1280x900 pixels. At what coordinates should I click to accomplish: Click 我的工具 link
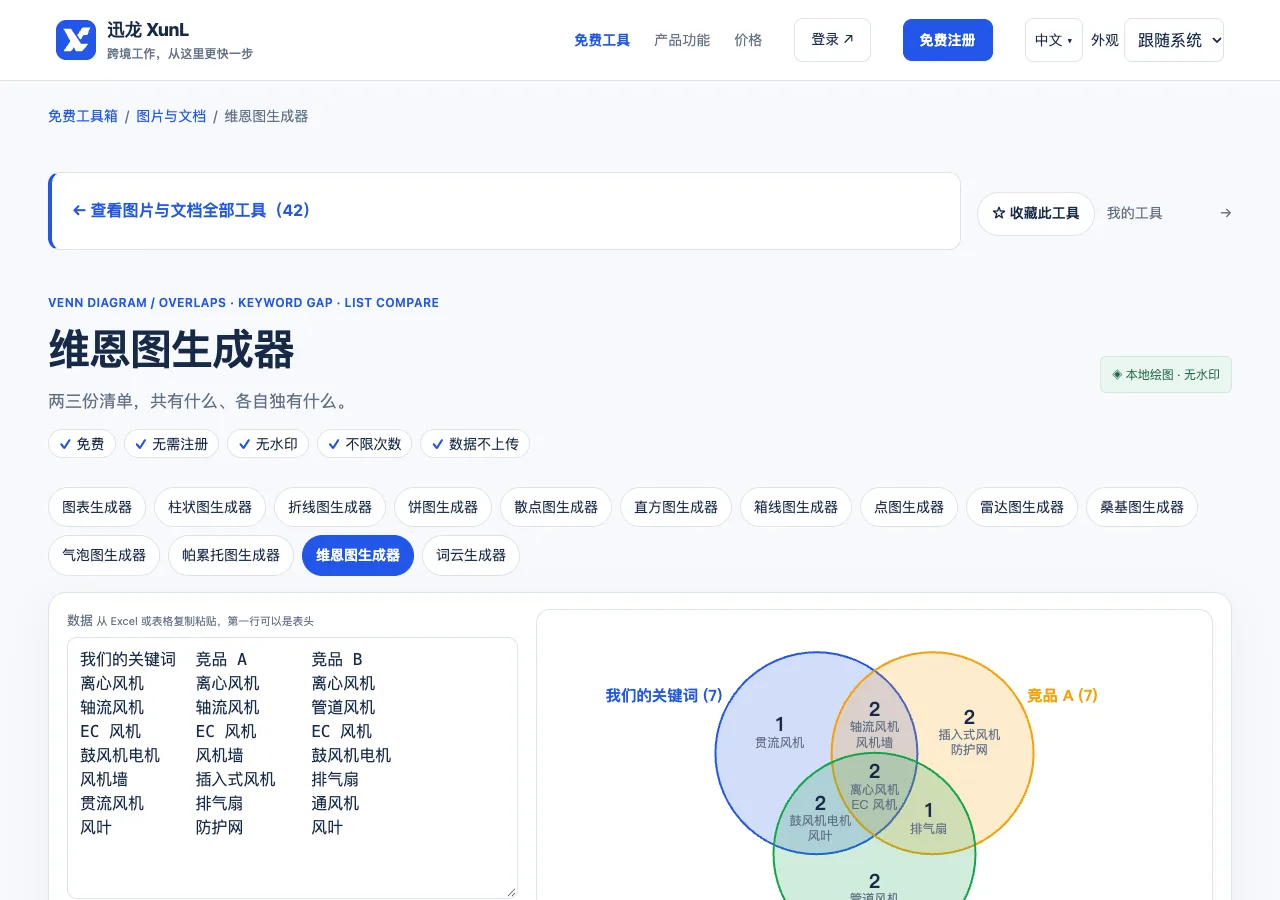[x=1135, y=213]
